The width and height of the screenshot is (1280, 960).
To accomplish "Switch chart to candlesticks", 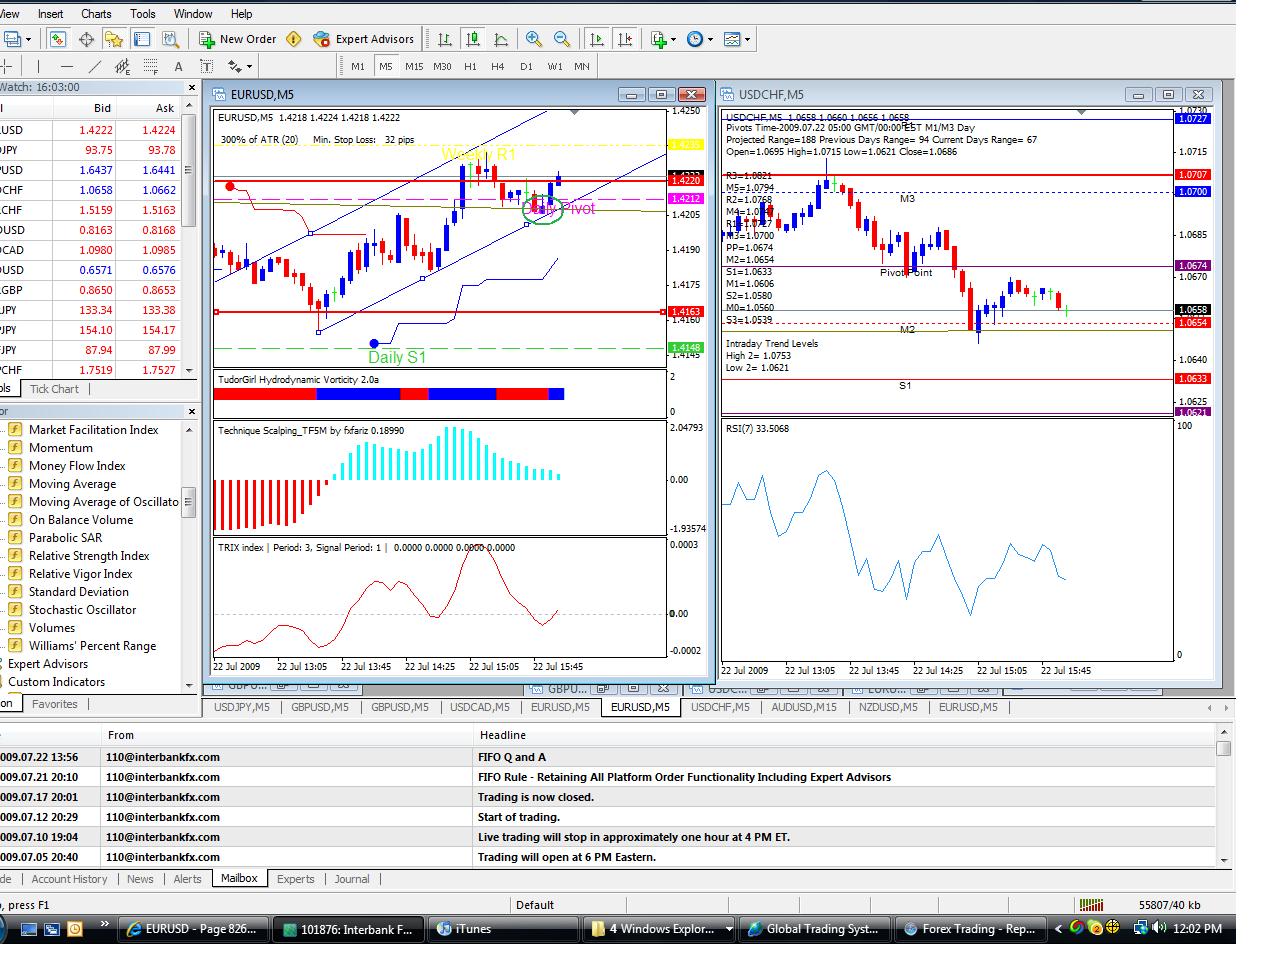I will (473, 39).
